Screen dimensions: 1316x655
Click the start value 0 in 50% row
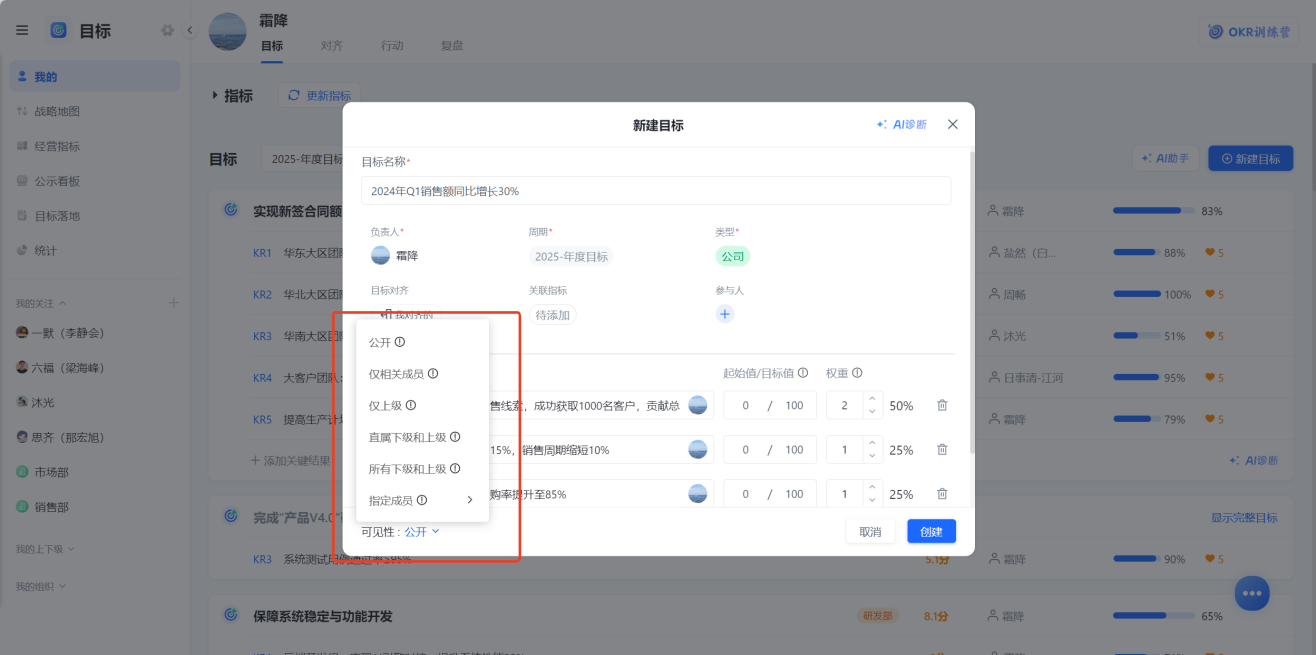[745, 405]
